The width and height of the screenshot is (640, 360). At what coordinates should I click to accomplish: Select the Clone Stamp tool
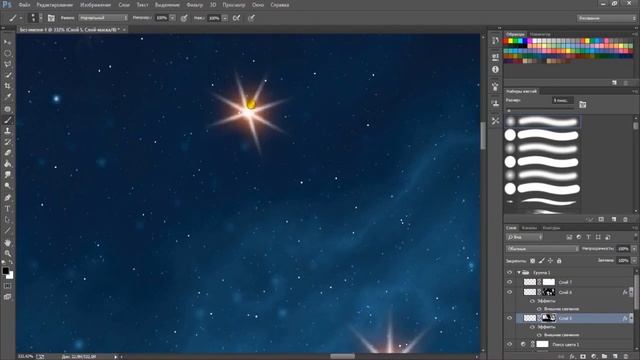[7, 131]
